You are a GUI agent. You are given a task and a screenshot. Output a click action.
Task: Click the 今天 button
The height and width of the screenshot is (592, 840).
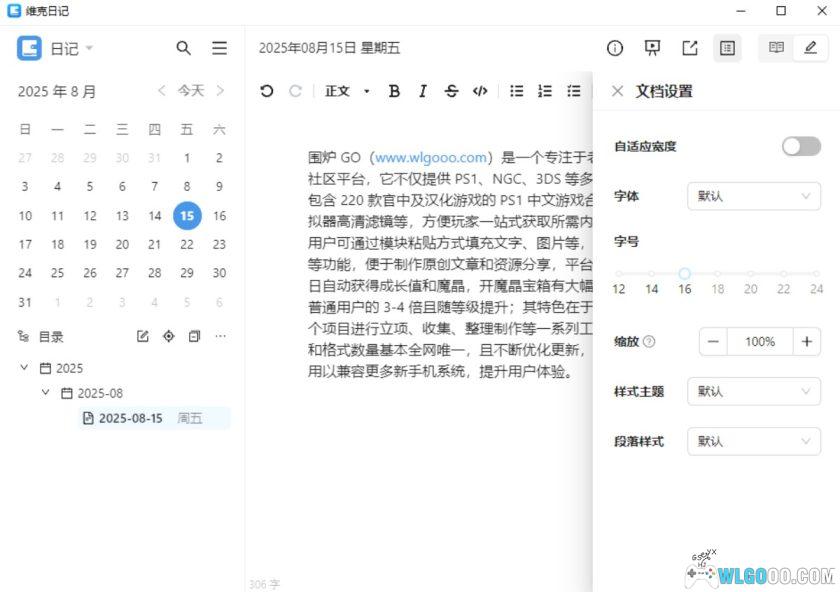tap(191, 90)
